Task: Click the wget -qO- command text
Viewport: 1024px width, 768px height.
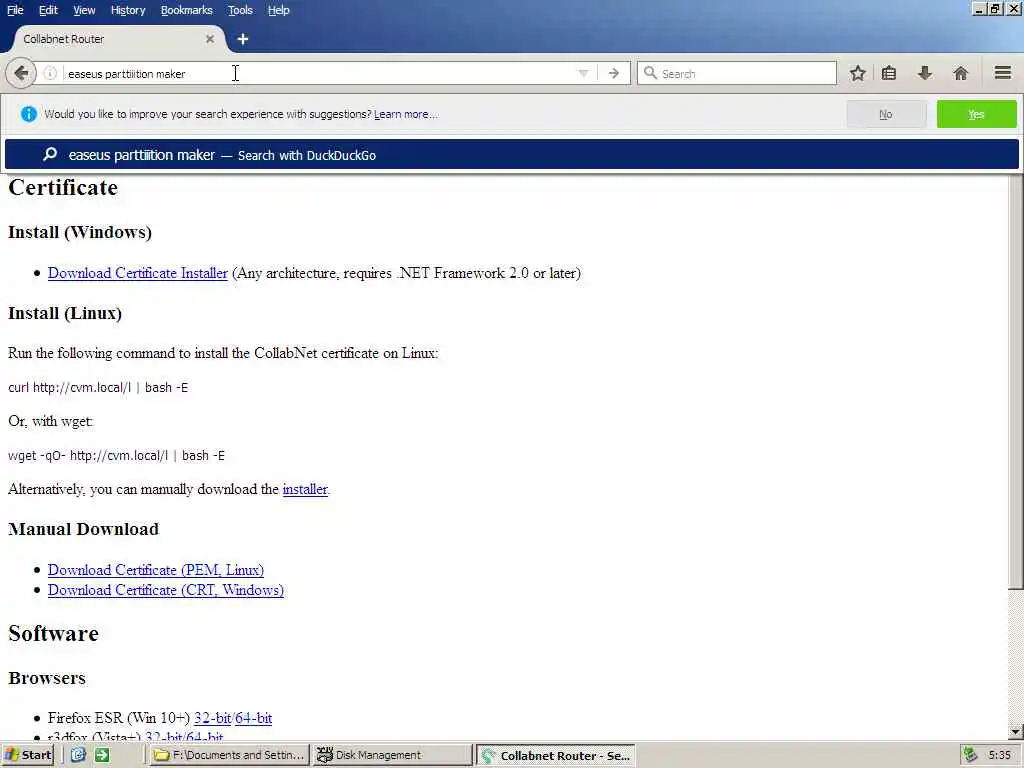Action: [x=116, y=455]
